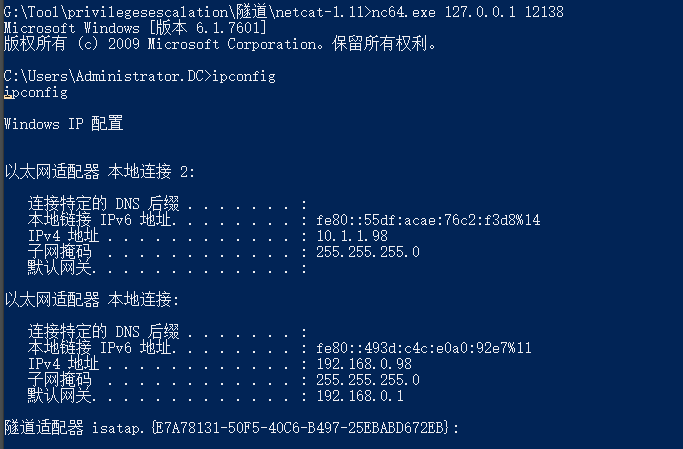This screenshot has height=449, width=683.
Task: Click the nc64.exe command text
Action: pos(403,12)
